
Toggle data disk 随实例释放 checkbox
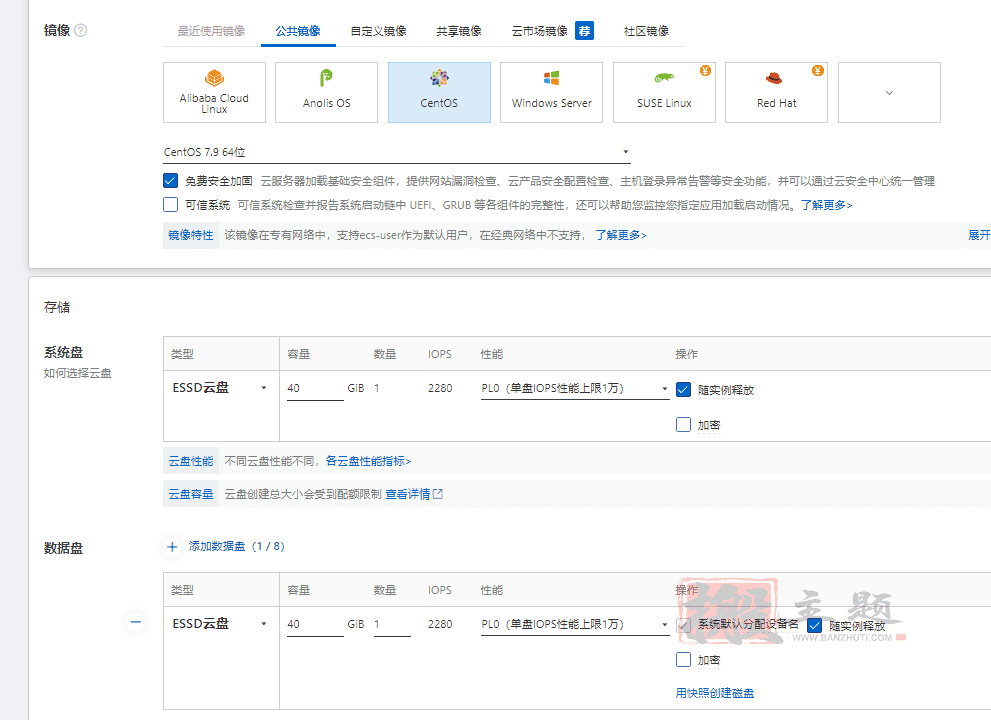(815, 626)
